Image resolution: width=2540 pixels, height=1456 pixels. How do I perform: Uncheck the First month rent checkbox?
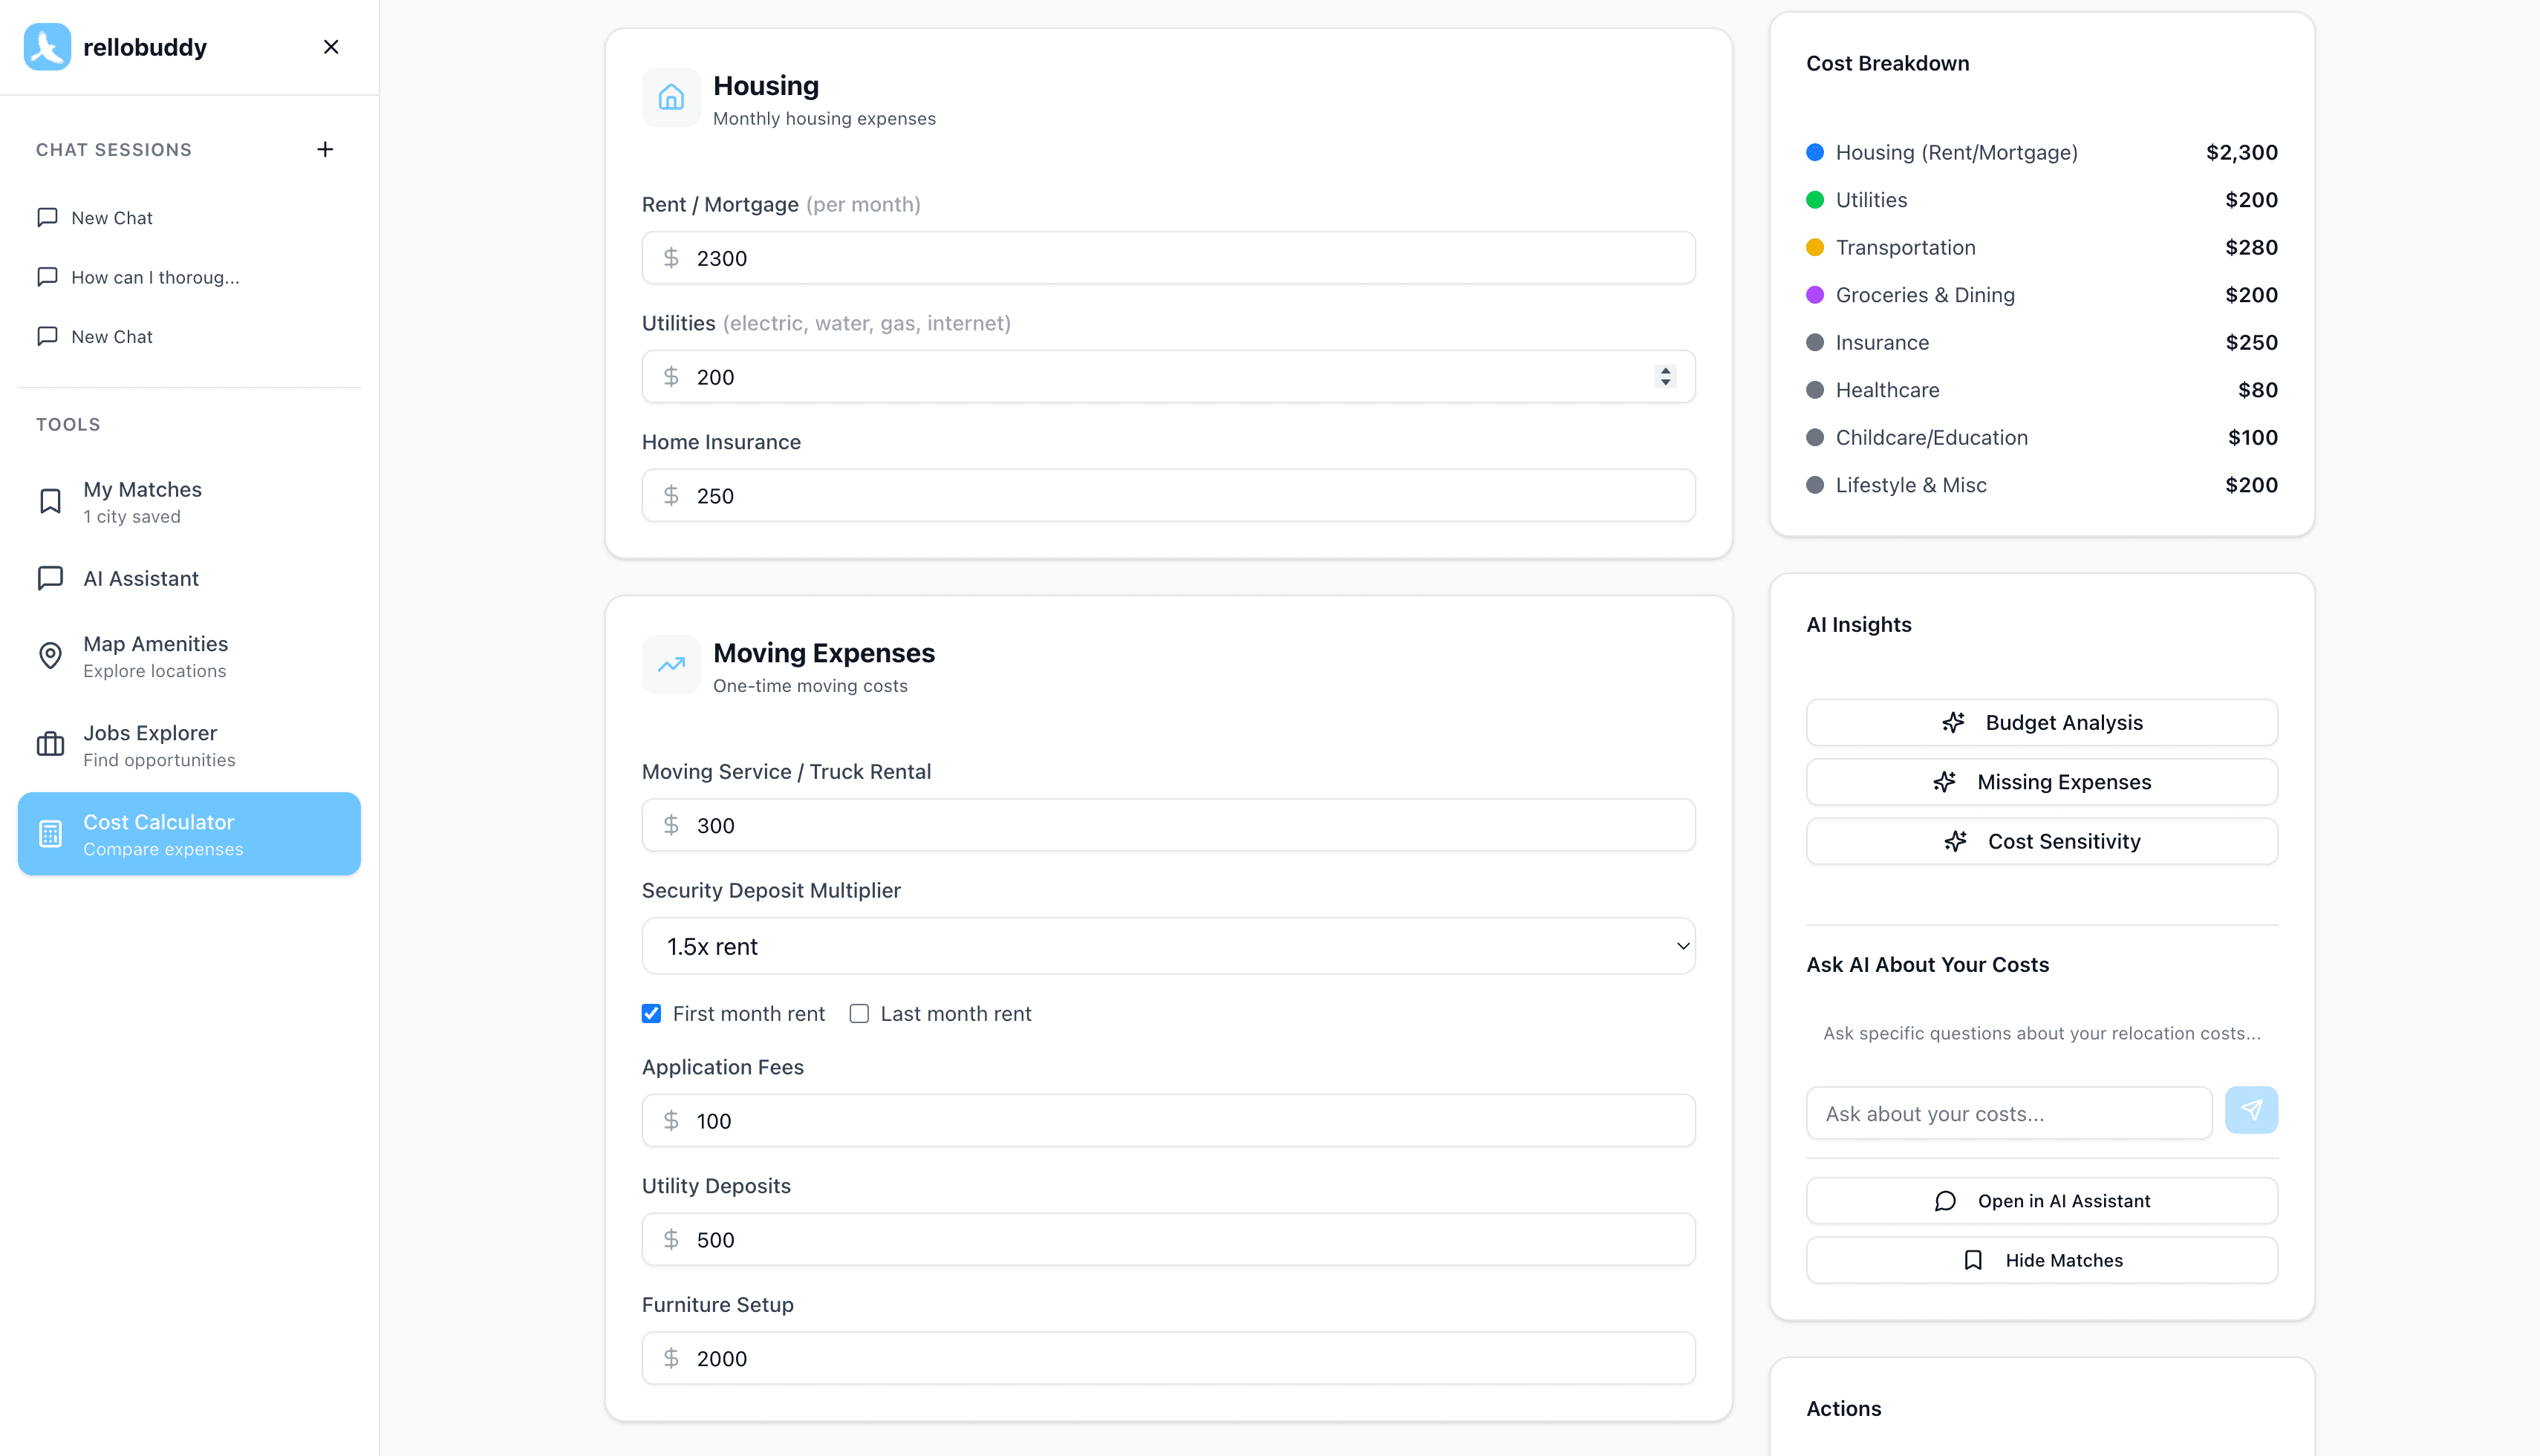tap(652, 1013)
